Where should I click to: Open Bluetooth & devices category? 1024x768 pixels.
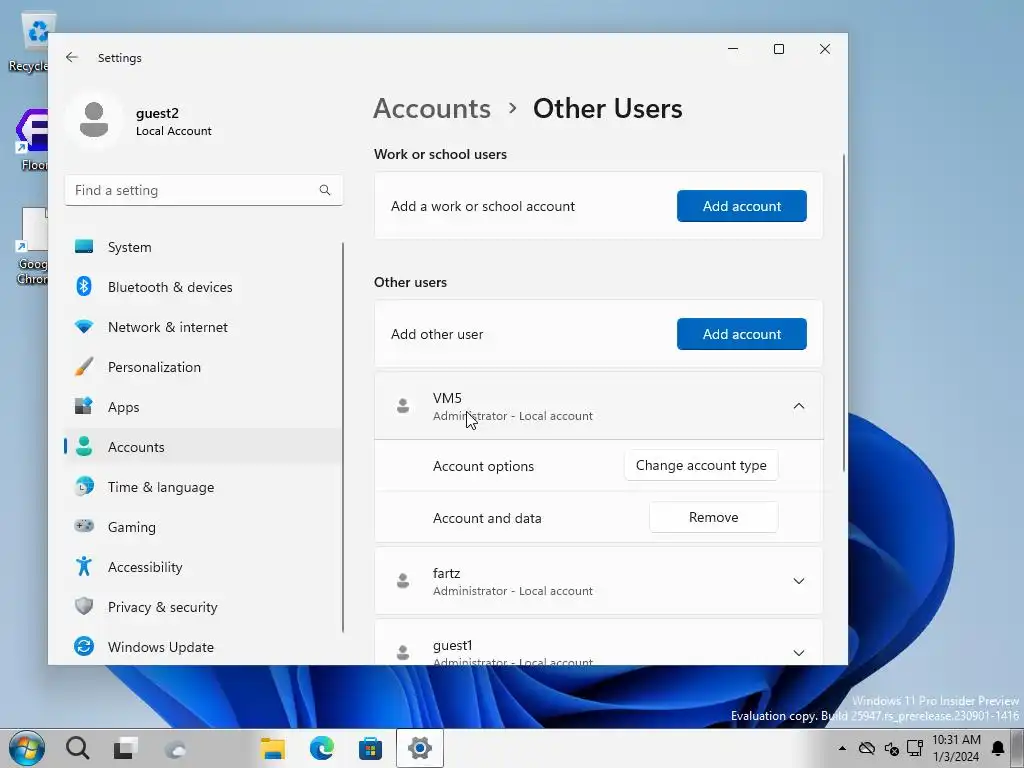tap(203, 287)
